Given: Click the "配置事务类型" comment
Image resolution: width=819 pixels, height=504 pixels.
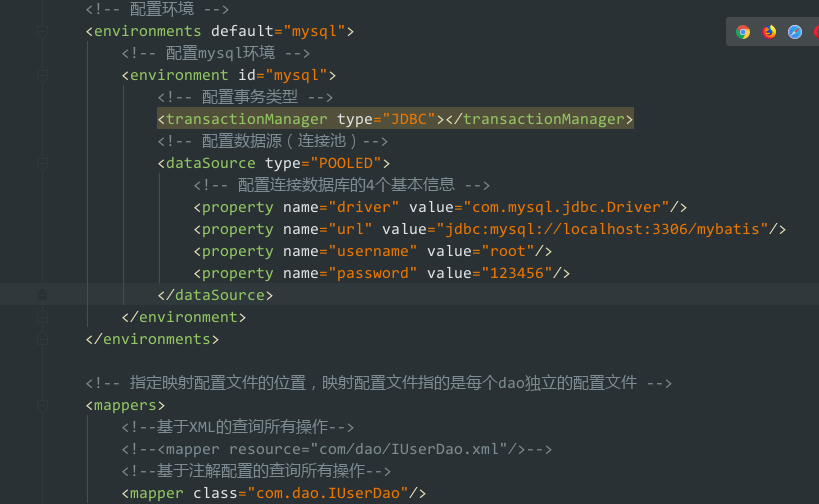Looking at the screenshot, I should (245, 97).
